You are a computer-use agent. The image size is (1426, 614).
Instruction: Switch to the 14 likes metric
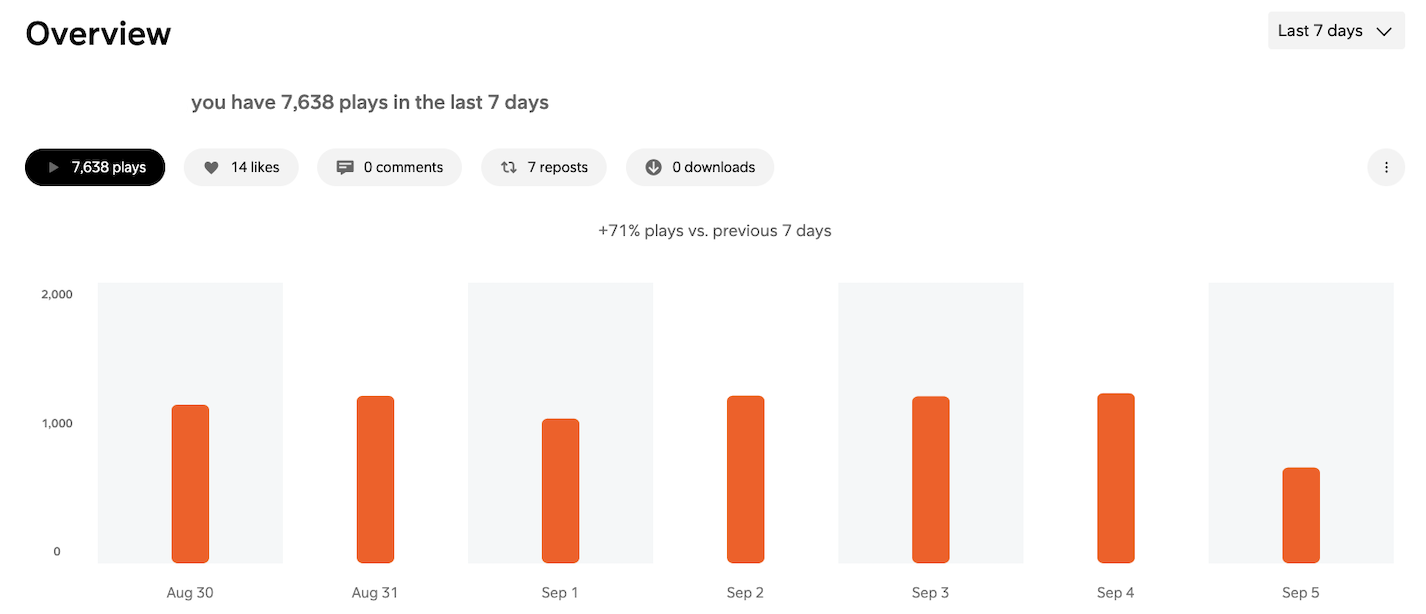pos(241,168)
